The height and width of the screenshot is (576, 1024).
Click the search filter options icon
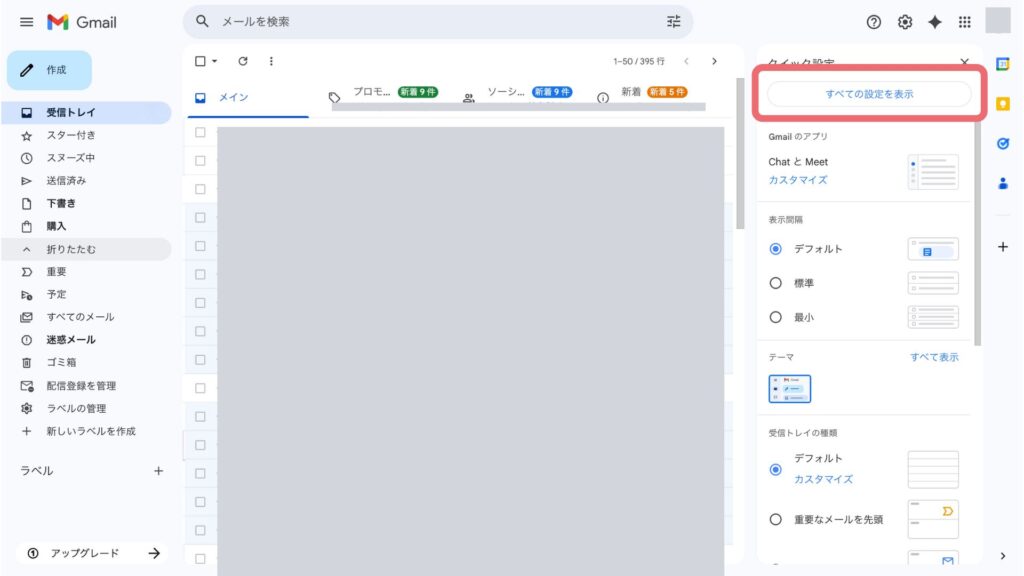[x=673, y=22]
